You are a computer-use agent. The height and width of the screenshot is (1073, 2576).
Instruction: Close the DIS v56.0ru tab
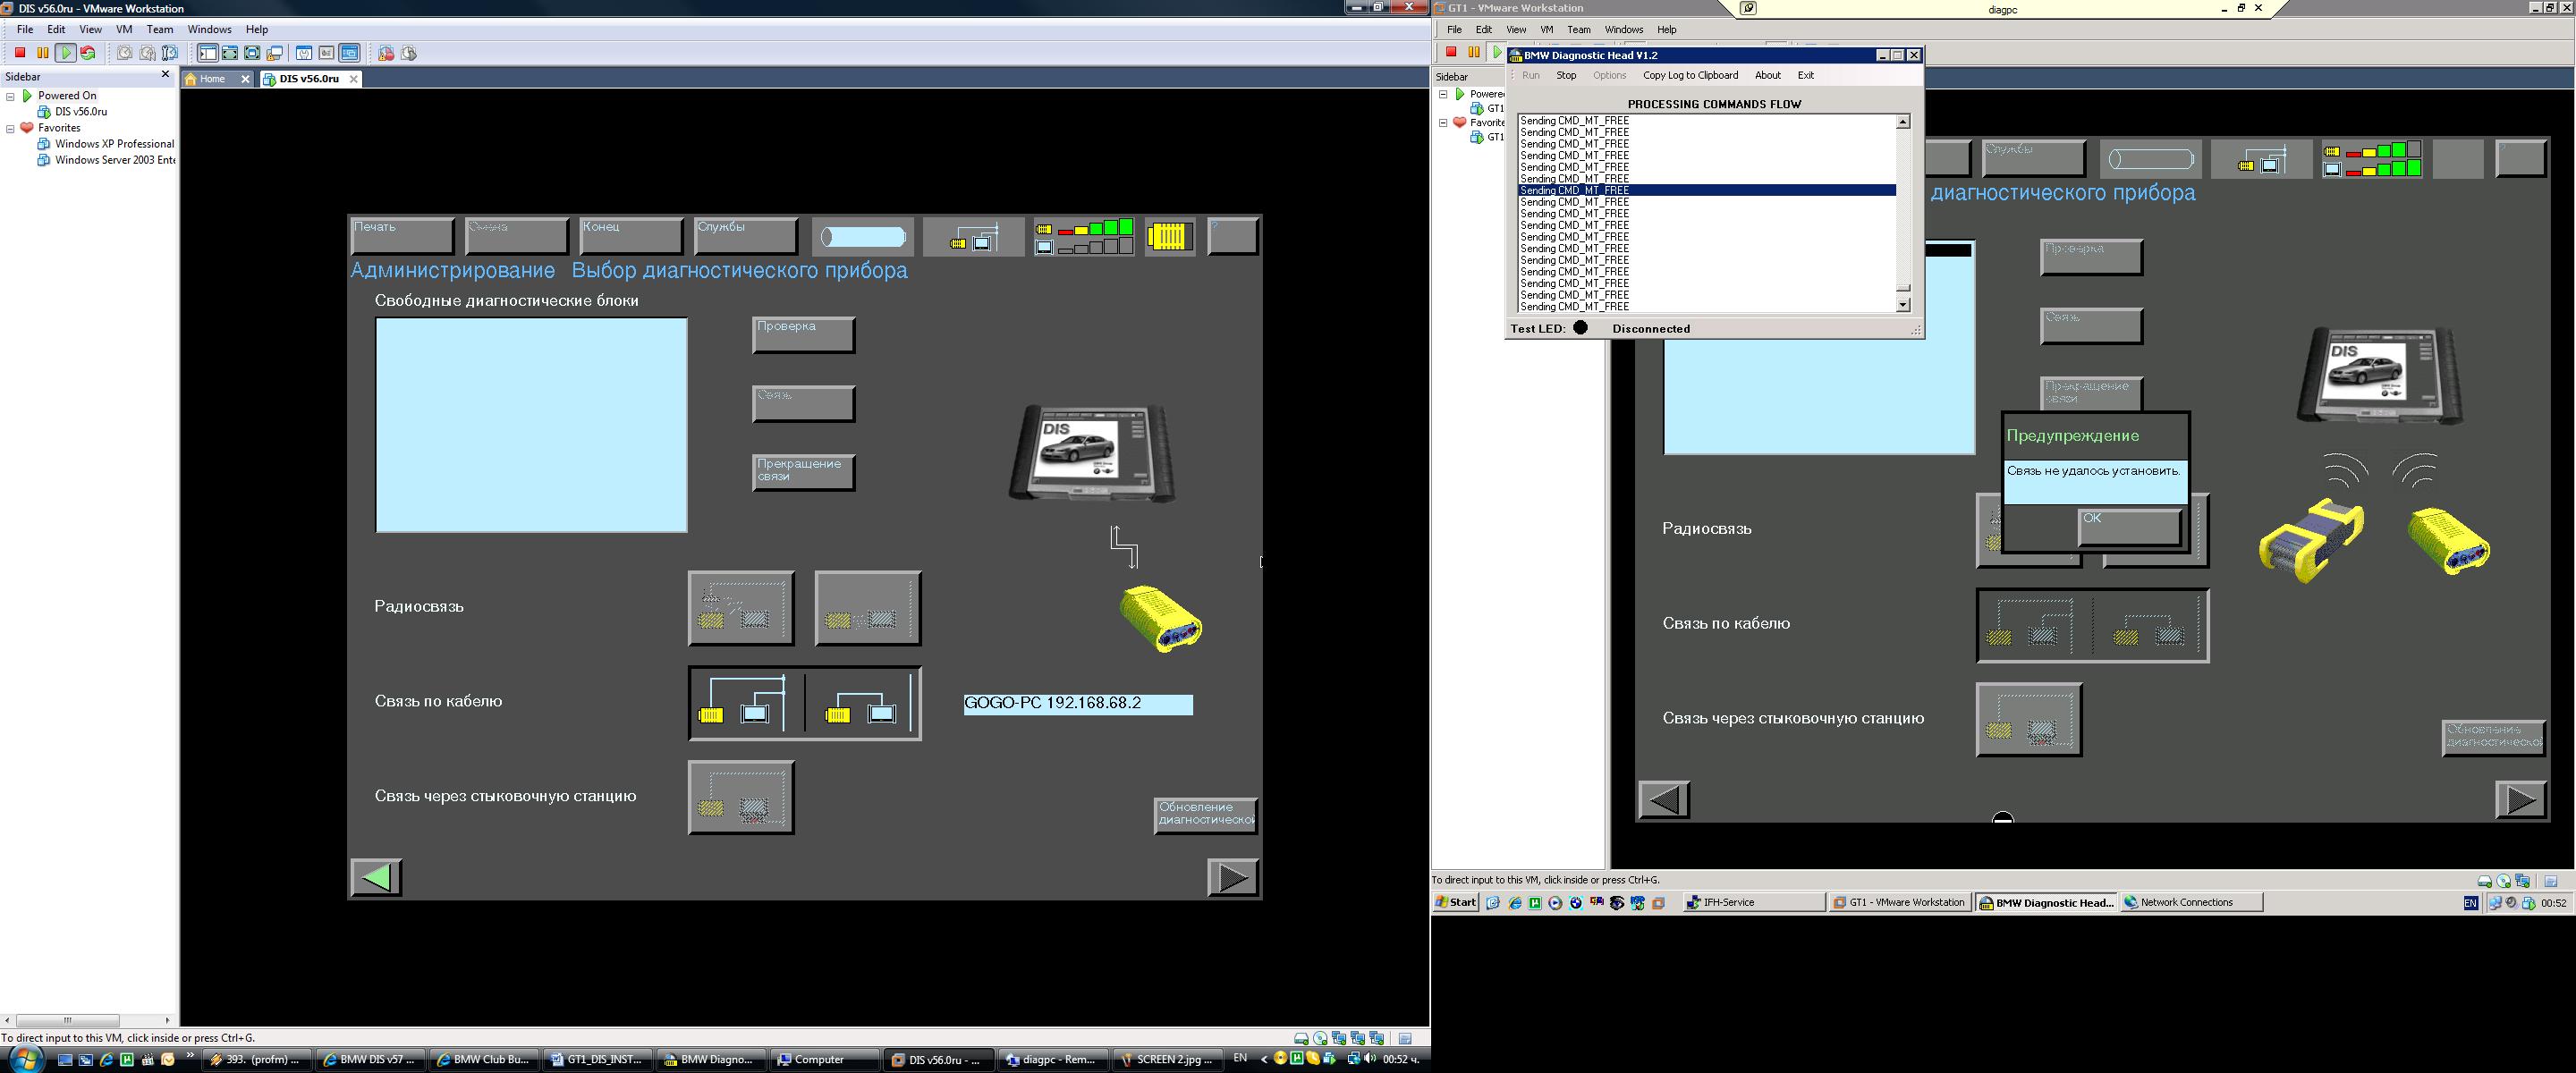(353, 79)
